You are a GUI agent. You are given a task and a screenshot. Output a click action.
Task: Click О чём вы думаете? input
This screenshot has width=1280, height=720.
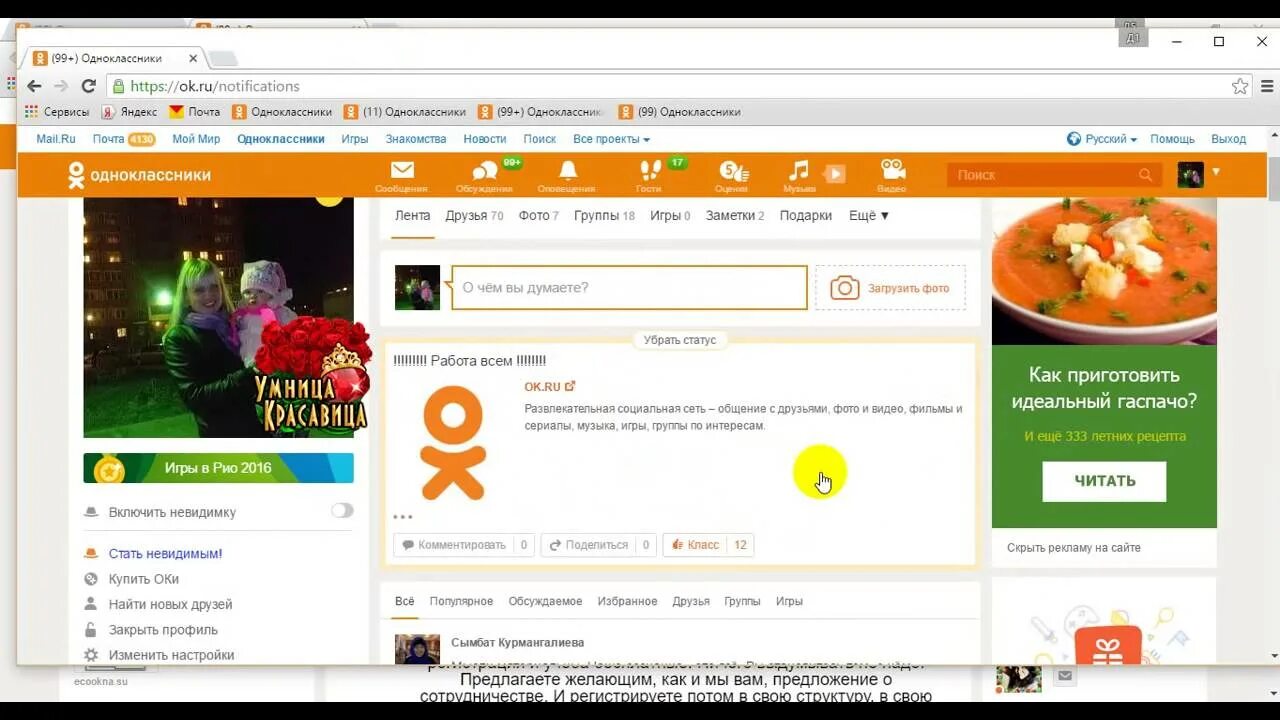[x=629, y=288]
